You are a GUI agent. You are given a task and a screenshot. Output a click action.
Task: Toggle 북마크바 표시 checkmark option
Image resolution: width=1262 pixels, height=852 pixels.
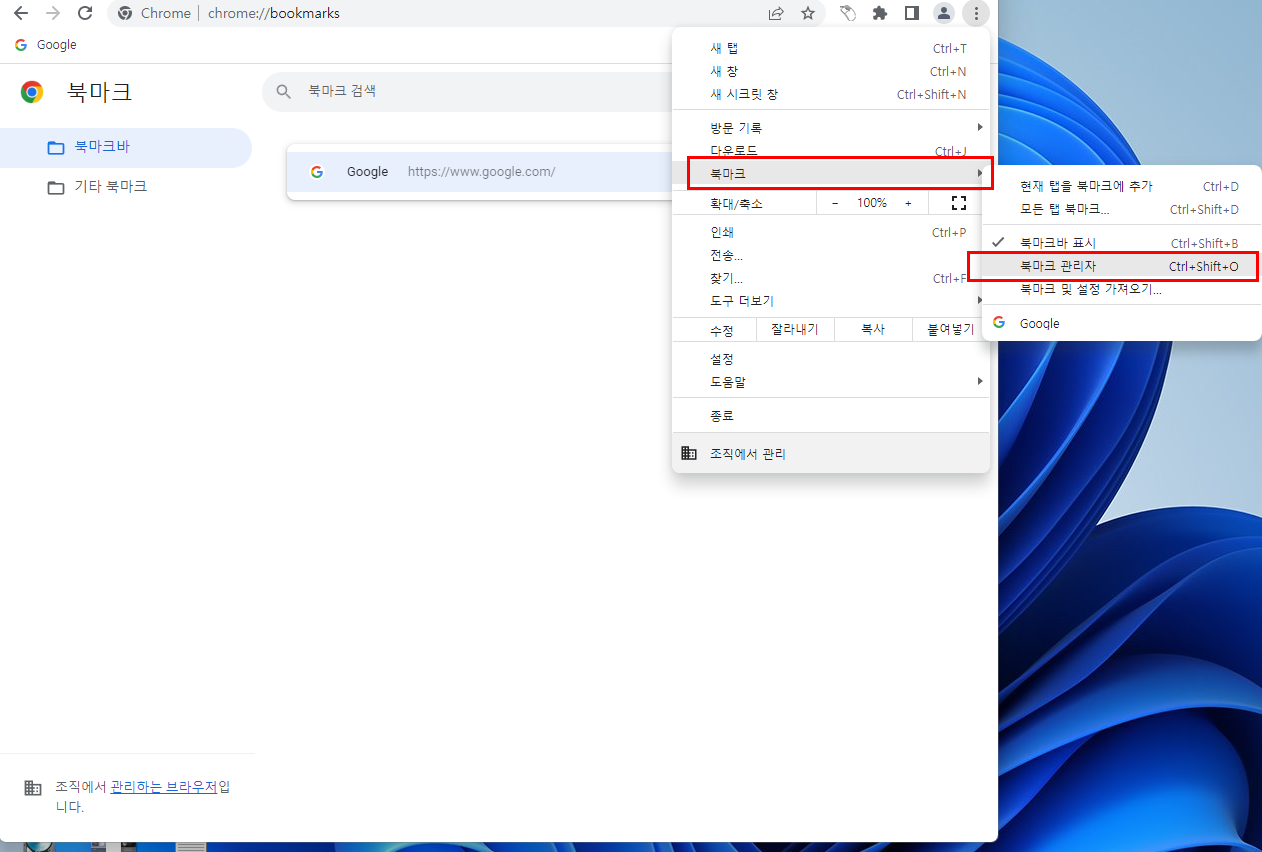click(x=1121, y=243)
